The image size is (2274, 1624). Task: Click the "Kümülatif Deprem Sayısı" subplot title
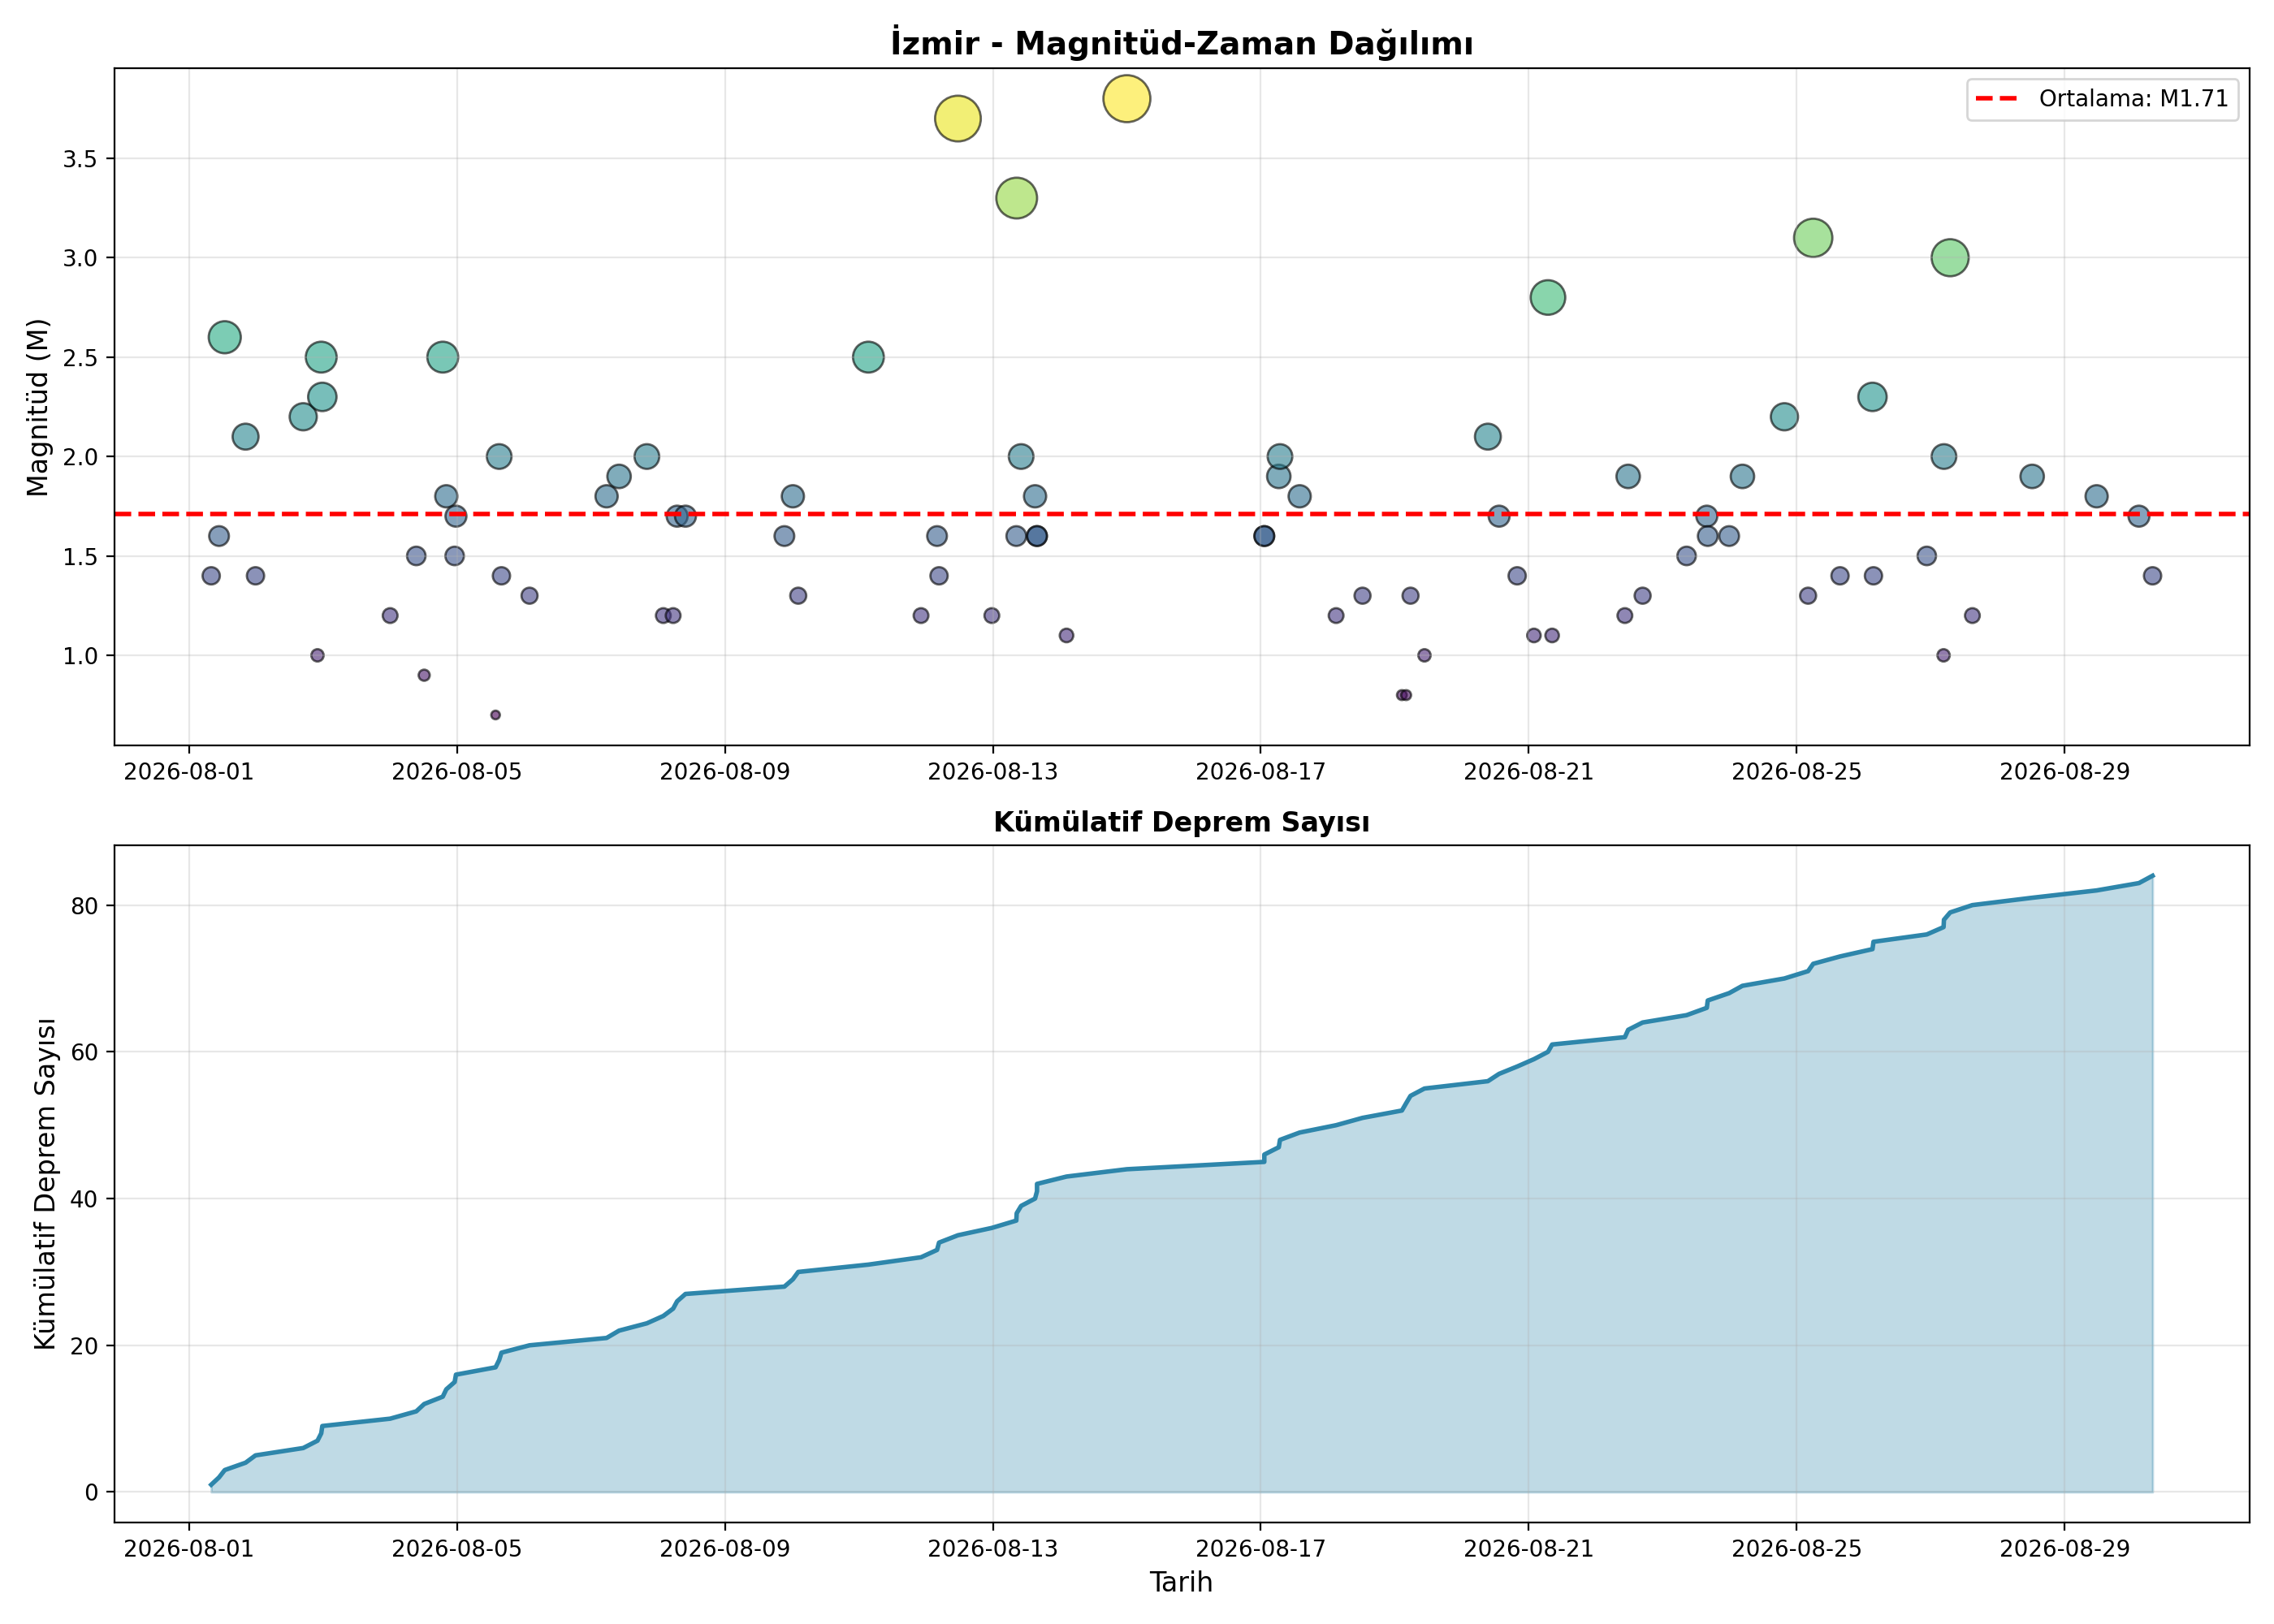(1181, 822)
